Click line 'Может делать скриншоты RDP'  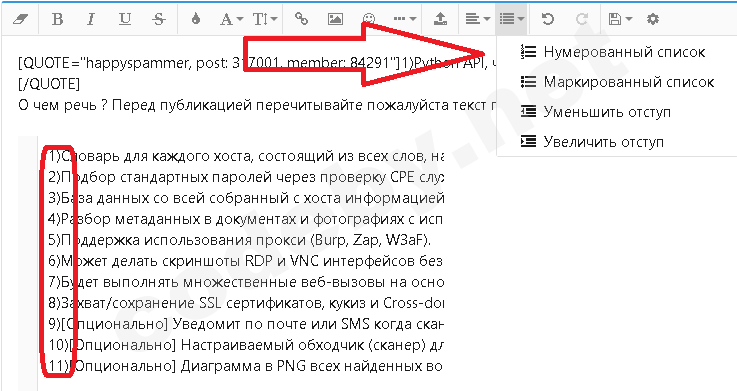click(x=246, y=261)
